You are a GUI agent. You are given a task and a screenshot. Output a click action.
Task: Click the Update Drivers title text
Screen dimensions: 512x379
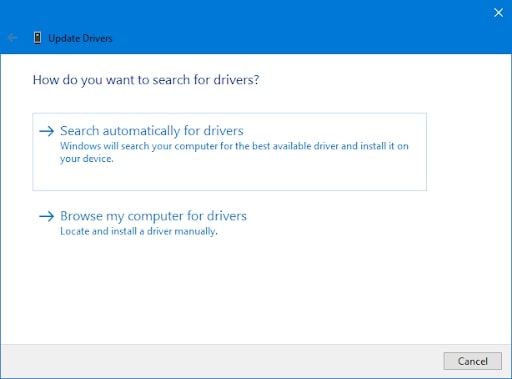(80, 38)
